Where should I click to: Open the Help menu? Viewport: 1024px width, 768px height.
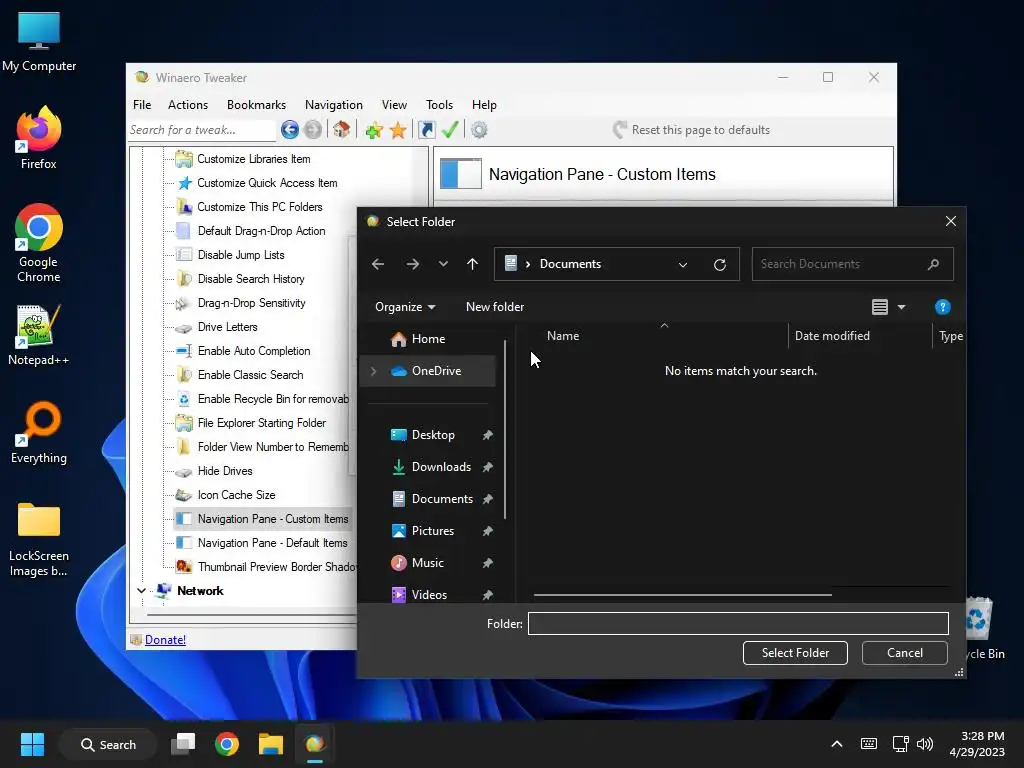484,105
